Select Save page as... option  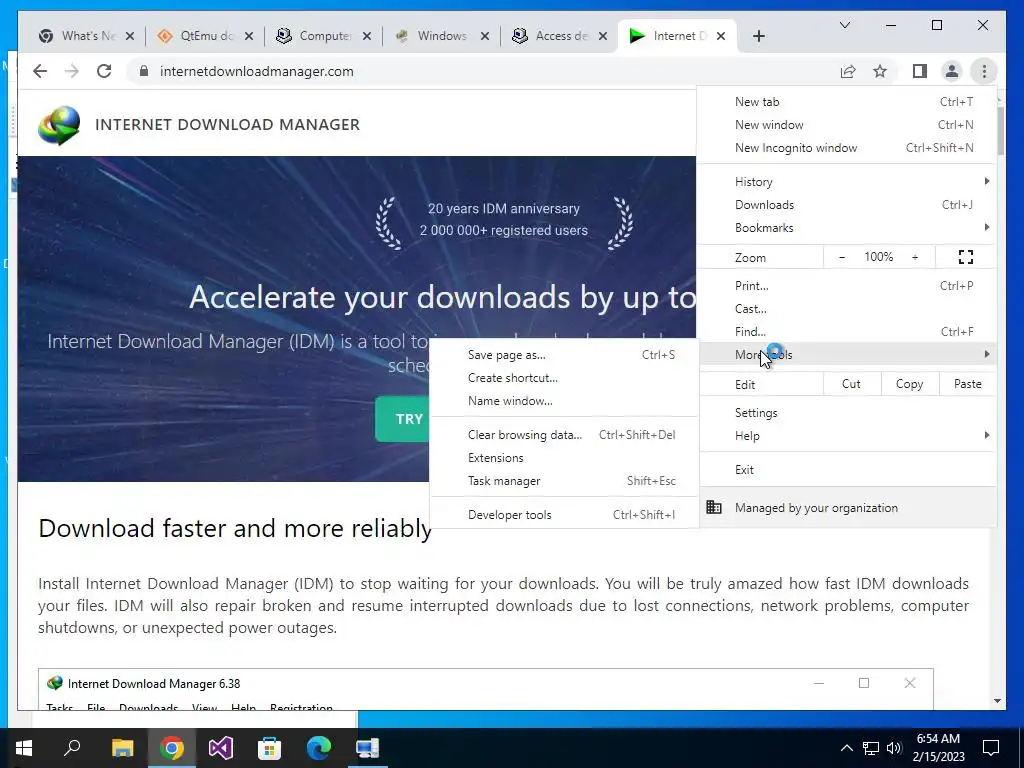coord(564,355)
